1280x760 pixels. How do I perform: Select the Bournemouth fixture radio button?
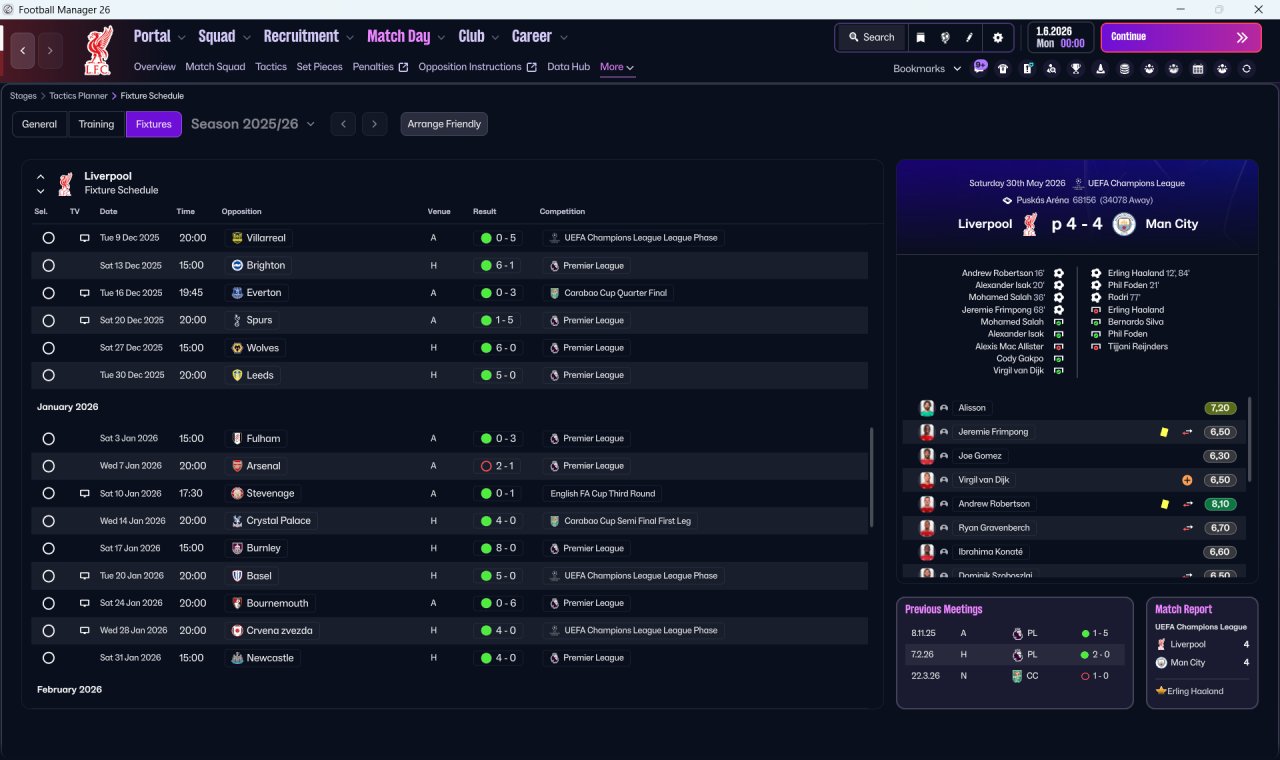pyautogui.click(x=48, y=603)
